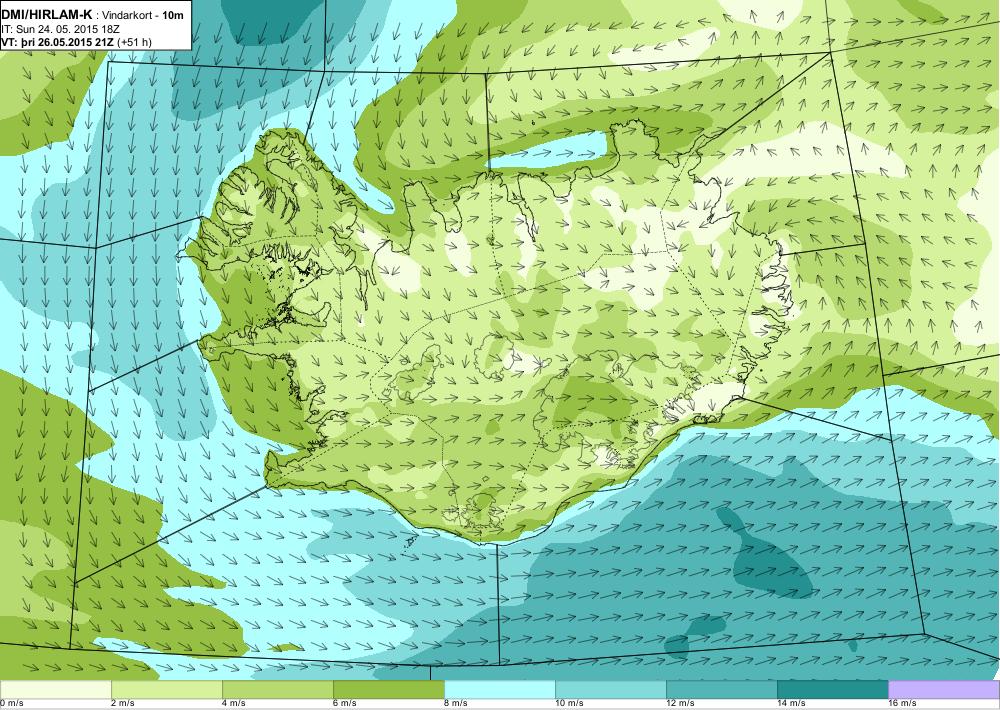Click the 6–8 m/s legend color swatch
The height and width of the screenshot is (710, 1000).
pyautogui.click(x=388, y=690)
